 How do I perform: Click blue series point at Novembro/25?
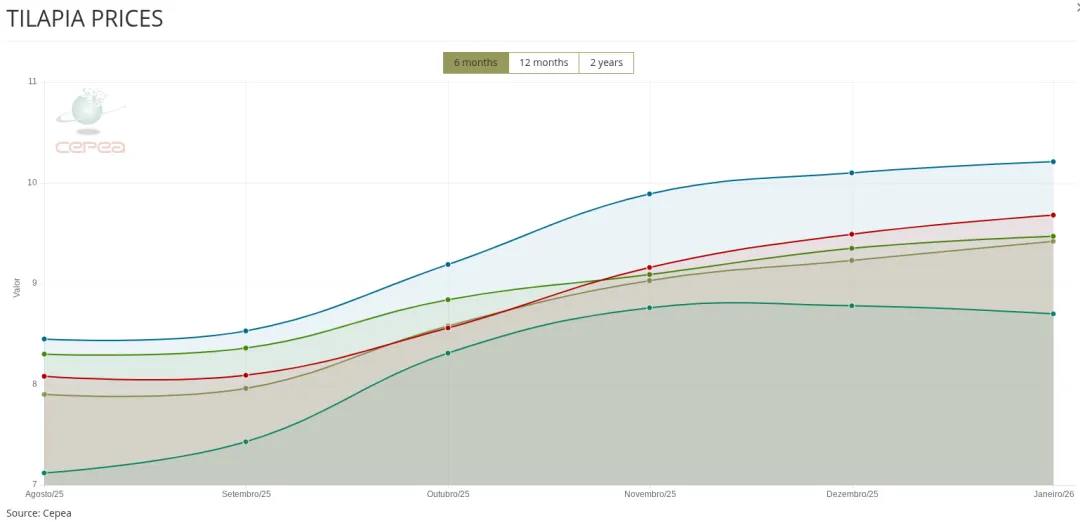(650, 194)
